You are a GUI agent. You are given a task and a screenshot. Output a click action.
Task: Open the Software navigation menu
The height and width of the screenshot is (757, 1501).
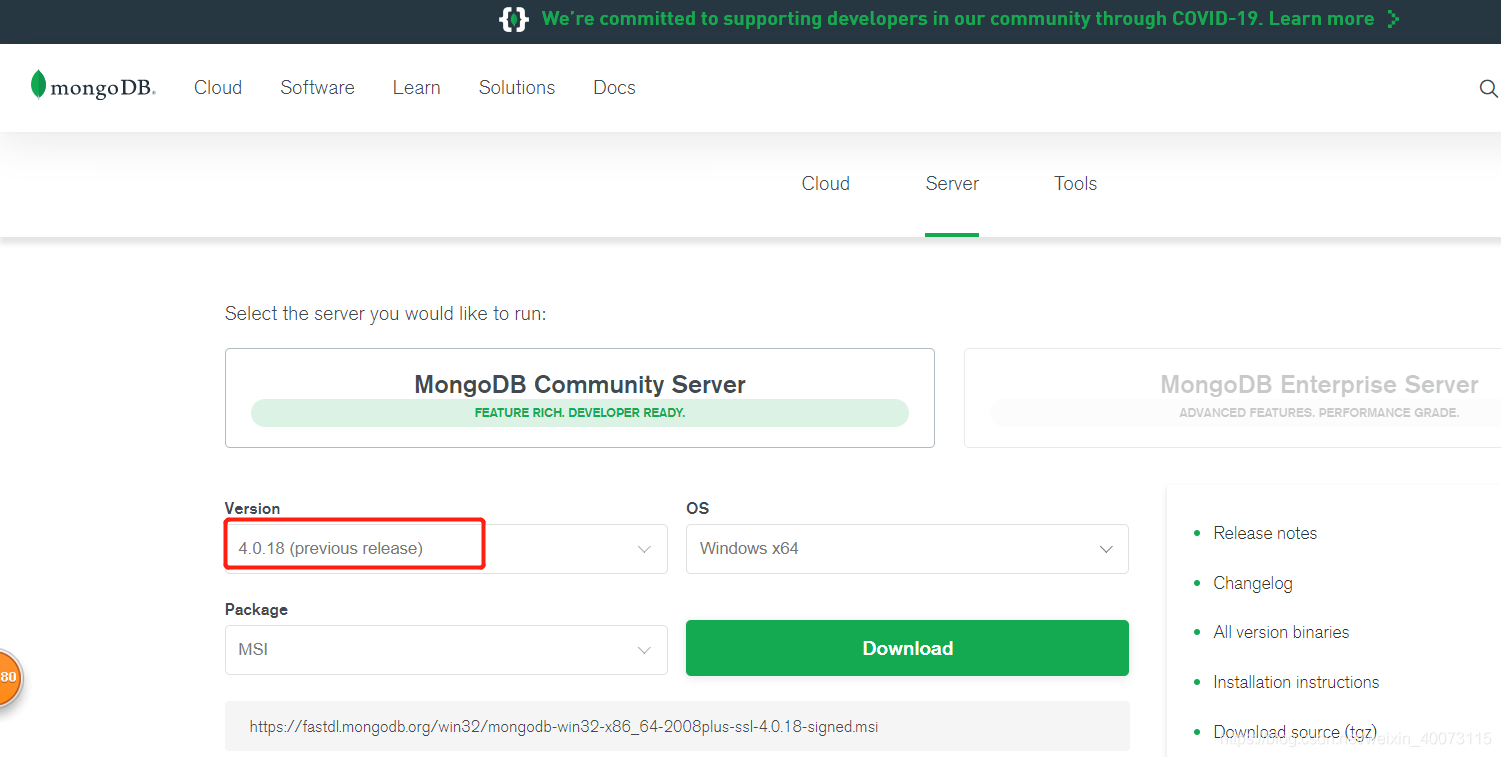[317, 88]
